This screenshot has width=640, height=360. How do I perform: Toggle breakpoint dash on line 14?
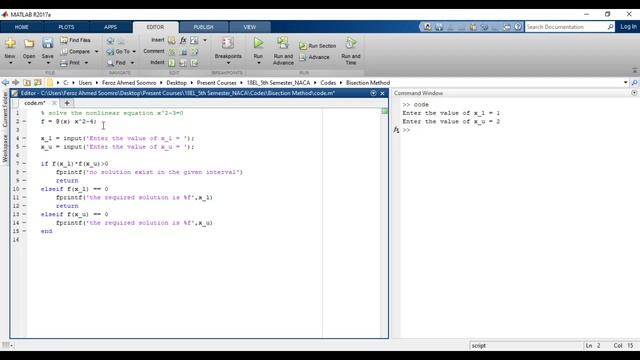24,223
